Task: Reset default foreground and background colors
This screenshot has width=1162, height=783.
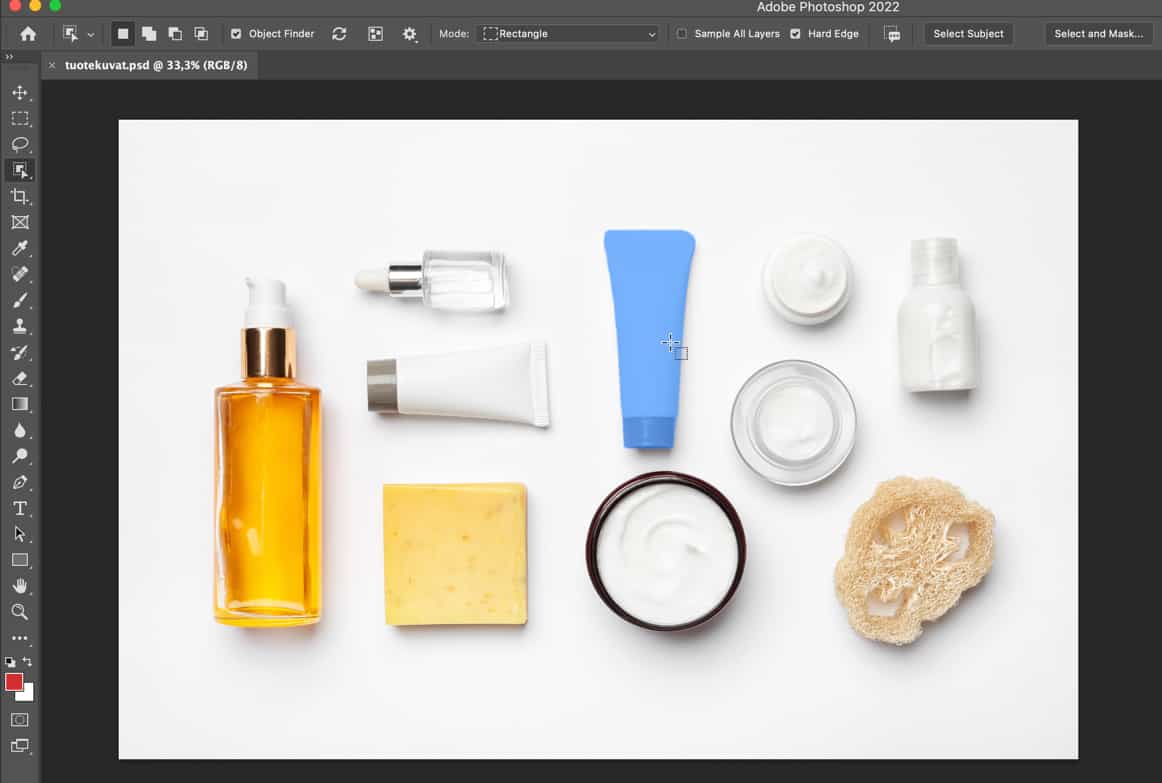Action: click(x=10, y=662)
